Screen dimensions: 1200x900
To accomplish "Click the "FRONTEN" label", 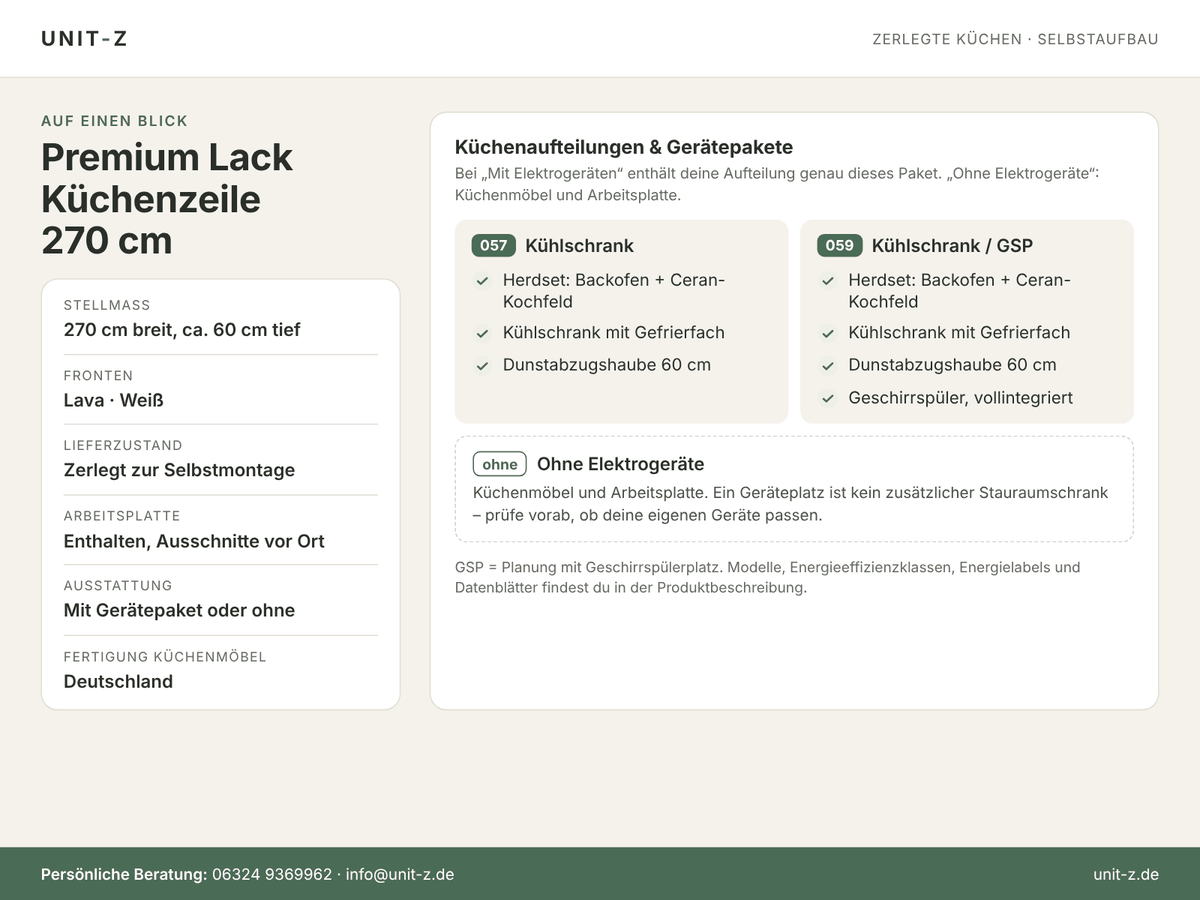I will 98,376.
